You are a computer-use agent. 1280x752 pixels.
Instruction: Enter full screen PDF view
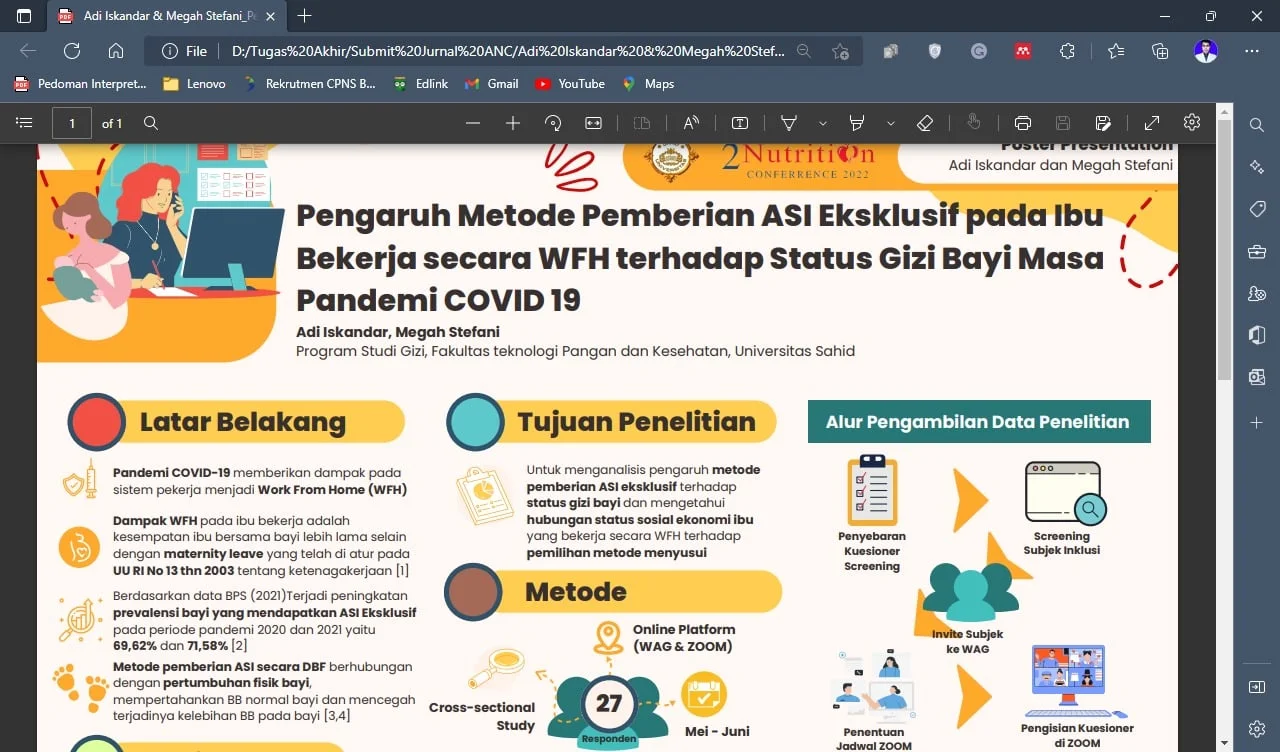(x=1152, y=123)
